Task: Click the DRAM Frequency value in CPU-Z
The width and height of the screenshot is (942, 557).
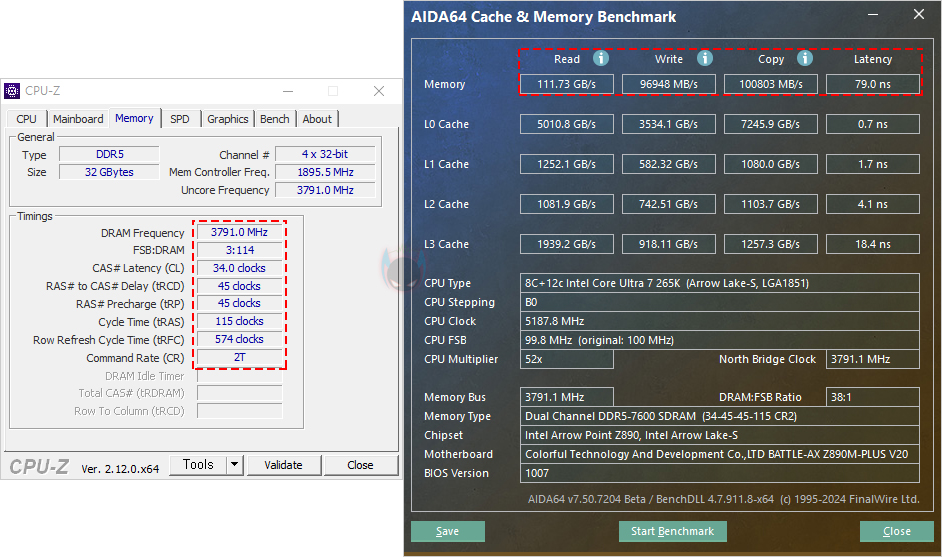Action: pos(240,232)
